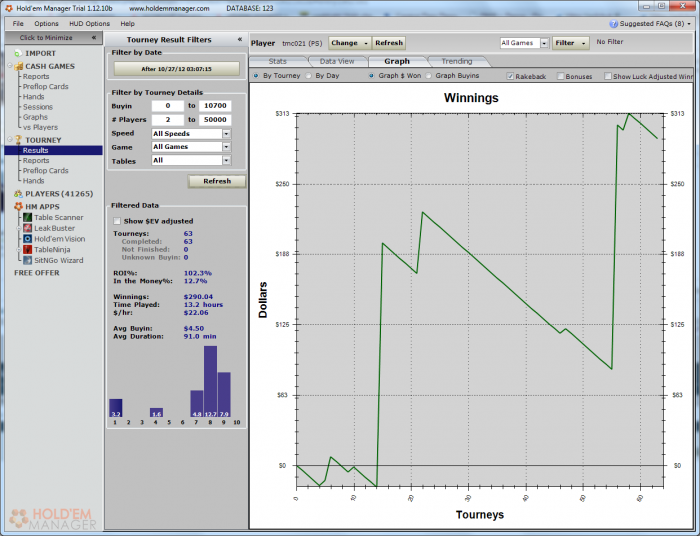Viewport: 700px width, 536px height.
Task: Click the HM Apps flower icon
Action: (x=18, y=207)
